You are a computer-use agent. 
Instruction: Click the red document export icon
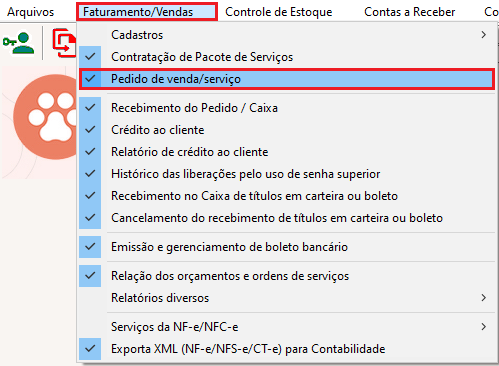tap(64, 43)
